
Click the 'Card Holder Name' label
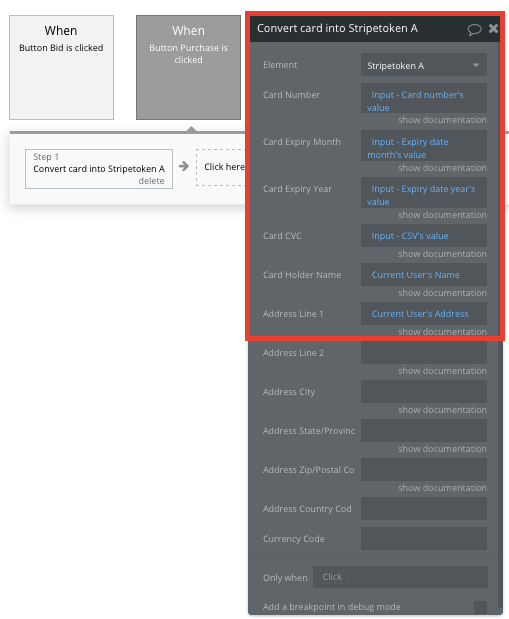302,275
